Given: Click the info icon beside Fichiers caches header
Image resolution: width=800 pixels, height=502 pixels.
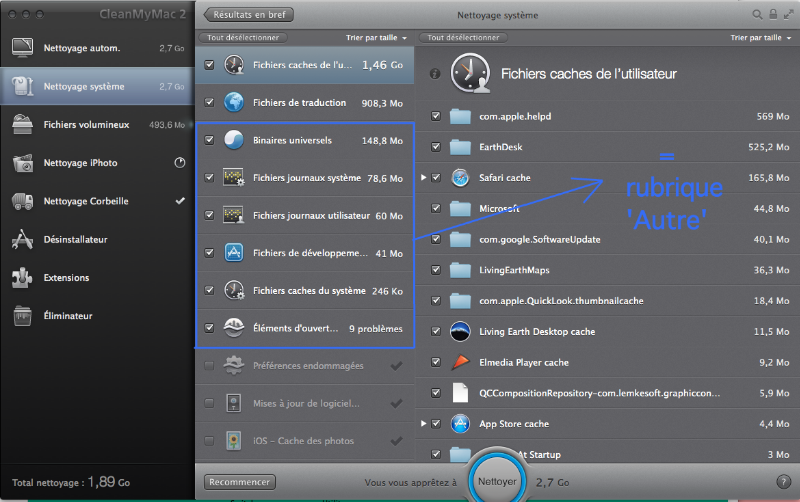Looking at the screenshot, I should click(x=435, y=74).
